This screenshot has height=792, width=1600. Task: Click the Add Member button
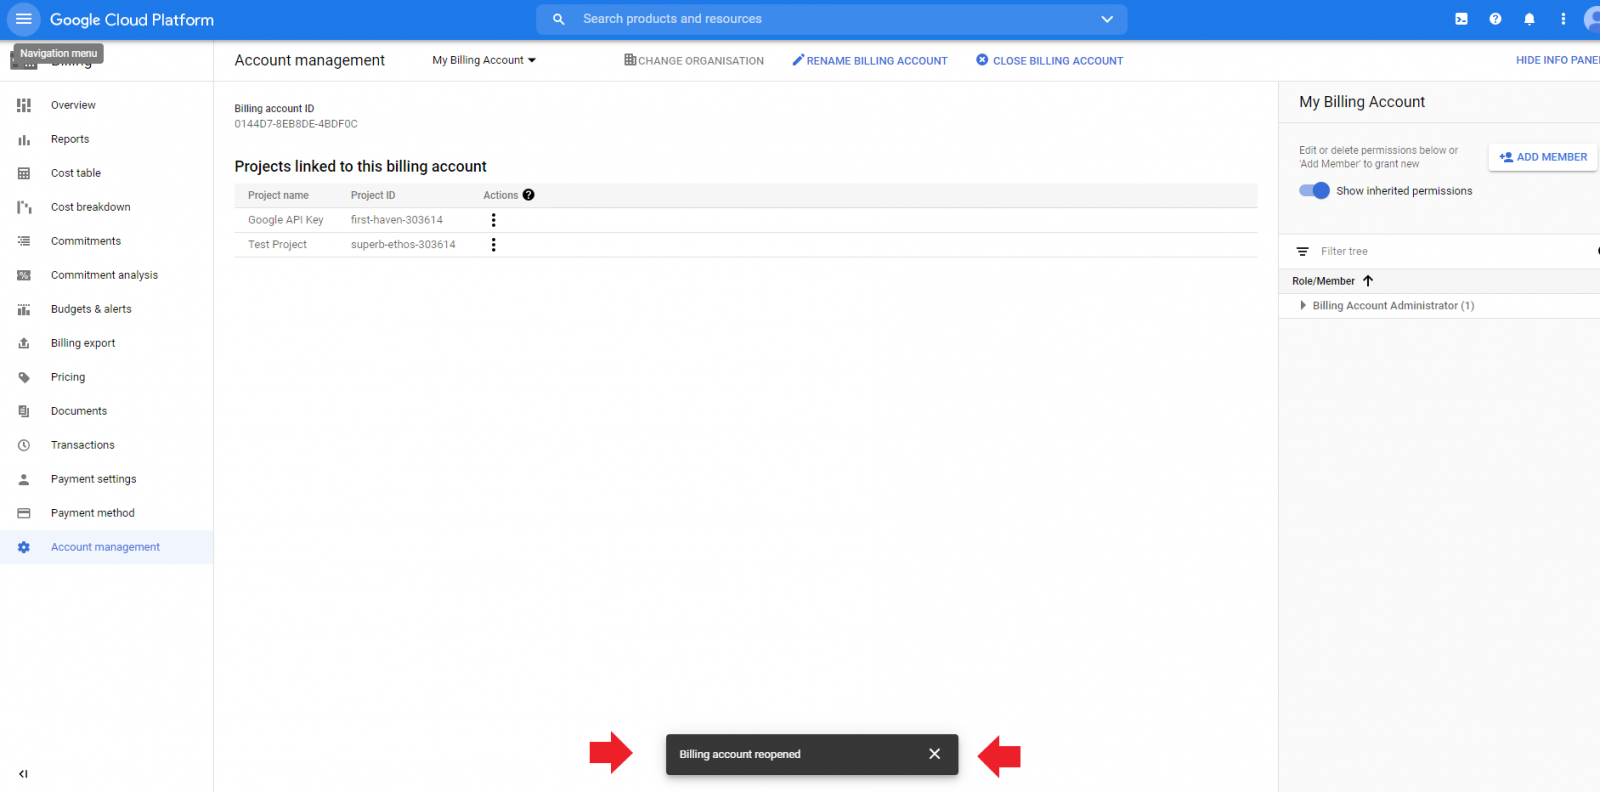coord(1543,157)
